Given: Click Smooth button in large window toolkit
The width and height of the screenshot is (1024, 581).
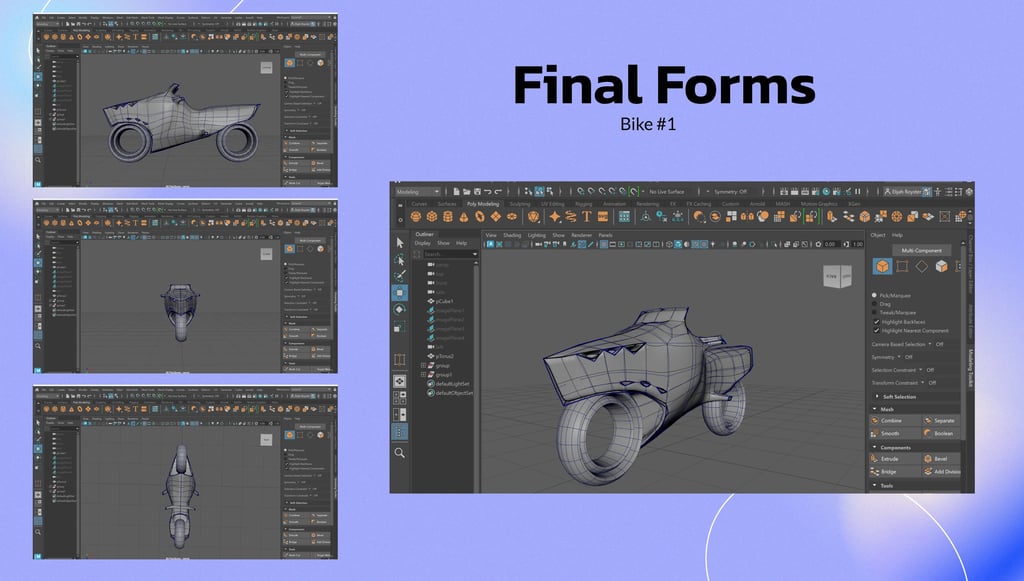Looking at the screenshot, I should 895,433.
